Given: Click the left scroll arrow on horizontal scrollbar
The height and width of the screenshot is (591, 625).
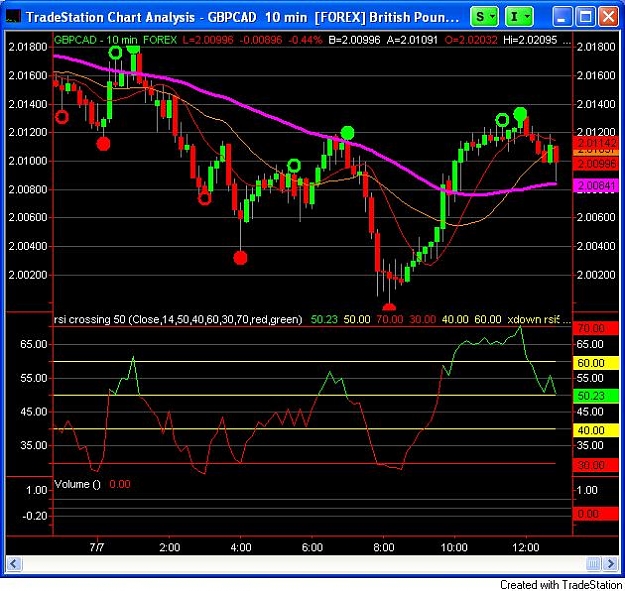Looking at the screenshot, I should 14,564.
